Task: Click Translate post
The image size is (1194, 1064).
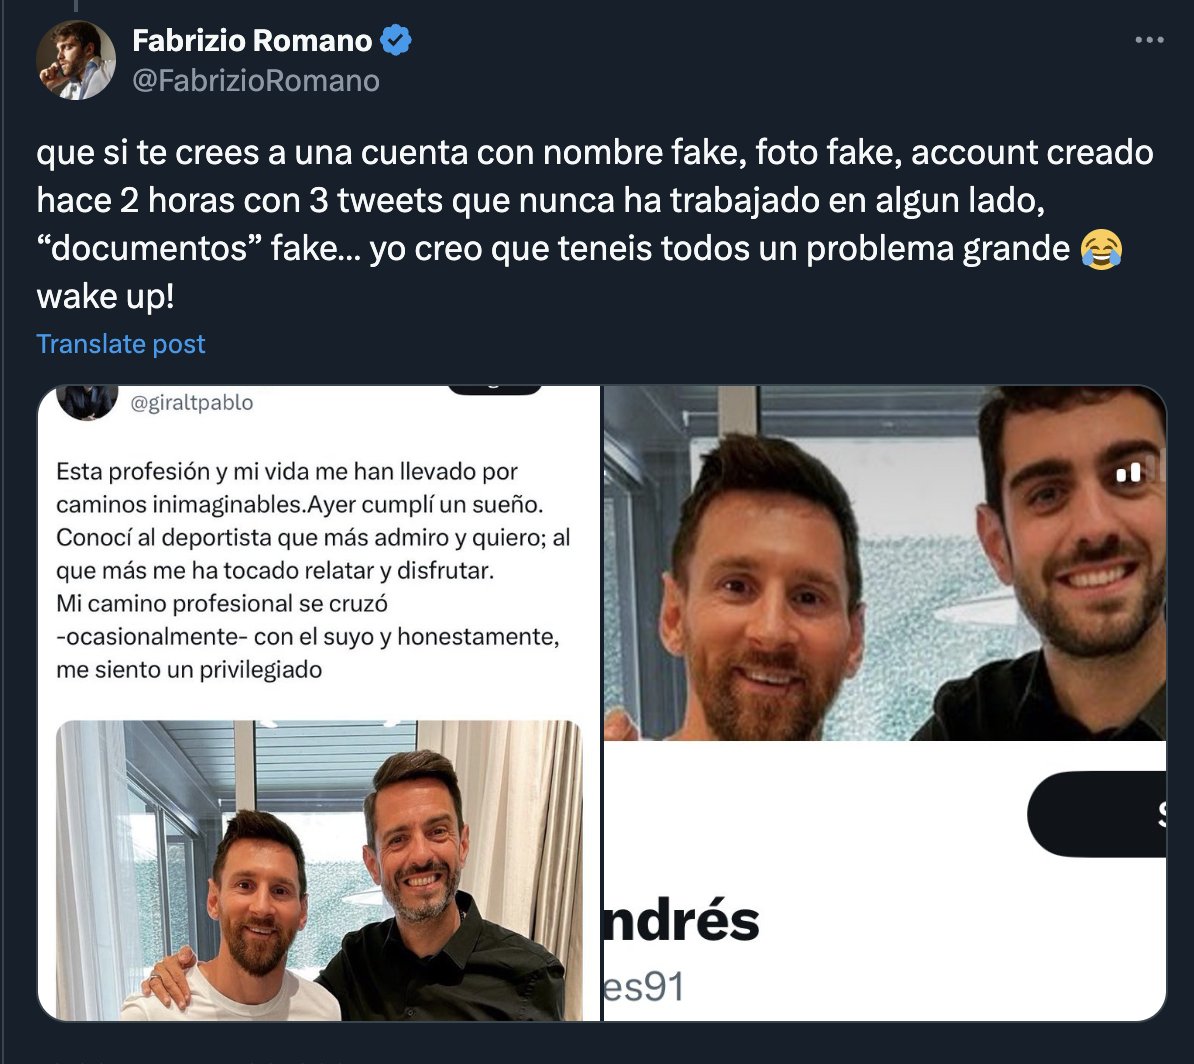Action: pyautogui.click(x=121, y=344)
